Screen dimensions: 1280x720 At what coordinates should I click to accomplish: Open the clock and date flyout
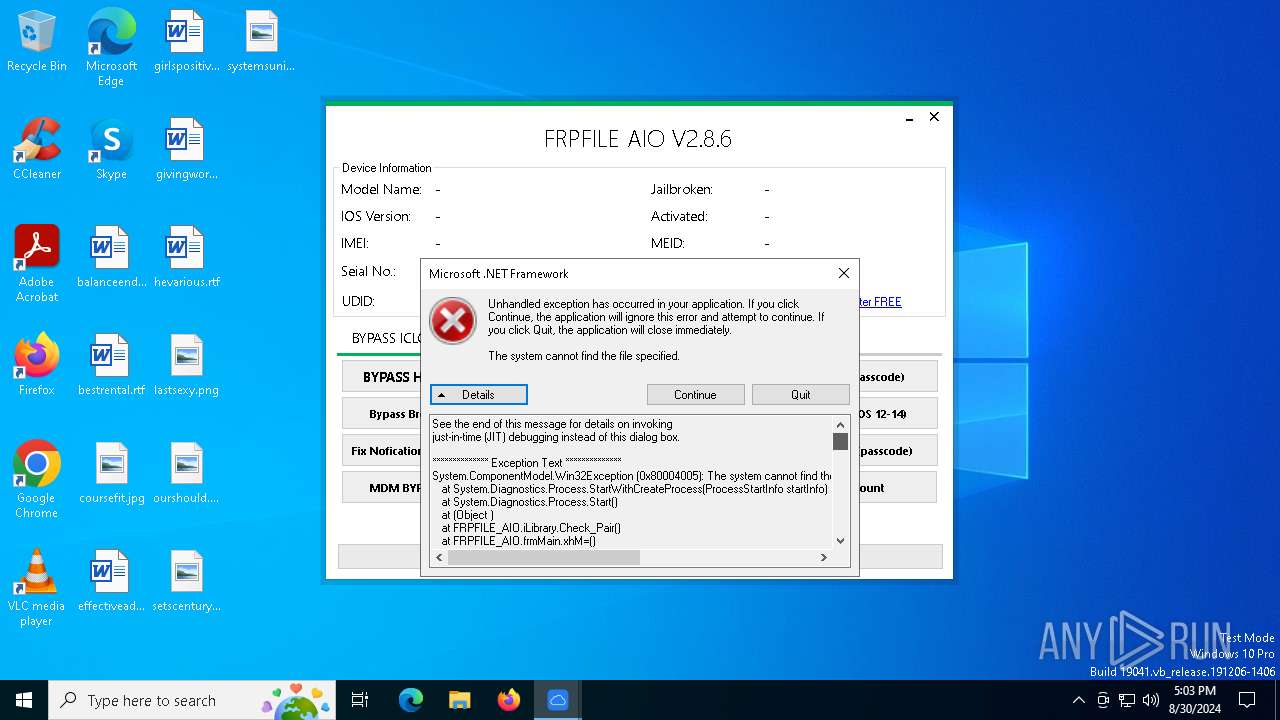point(1194,700)
